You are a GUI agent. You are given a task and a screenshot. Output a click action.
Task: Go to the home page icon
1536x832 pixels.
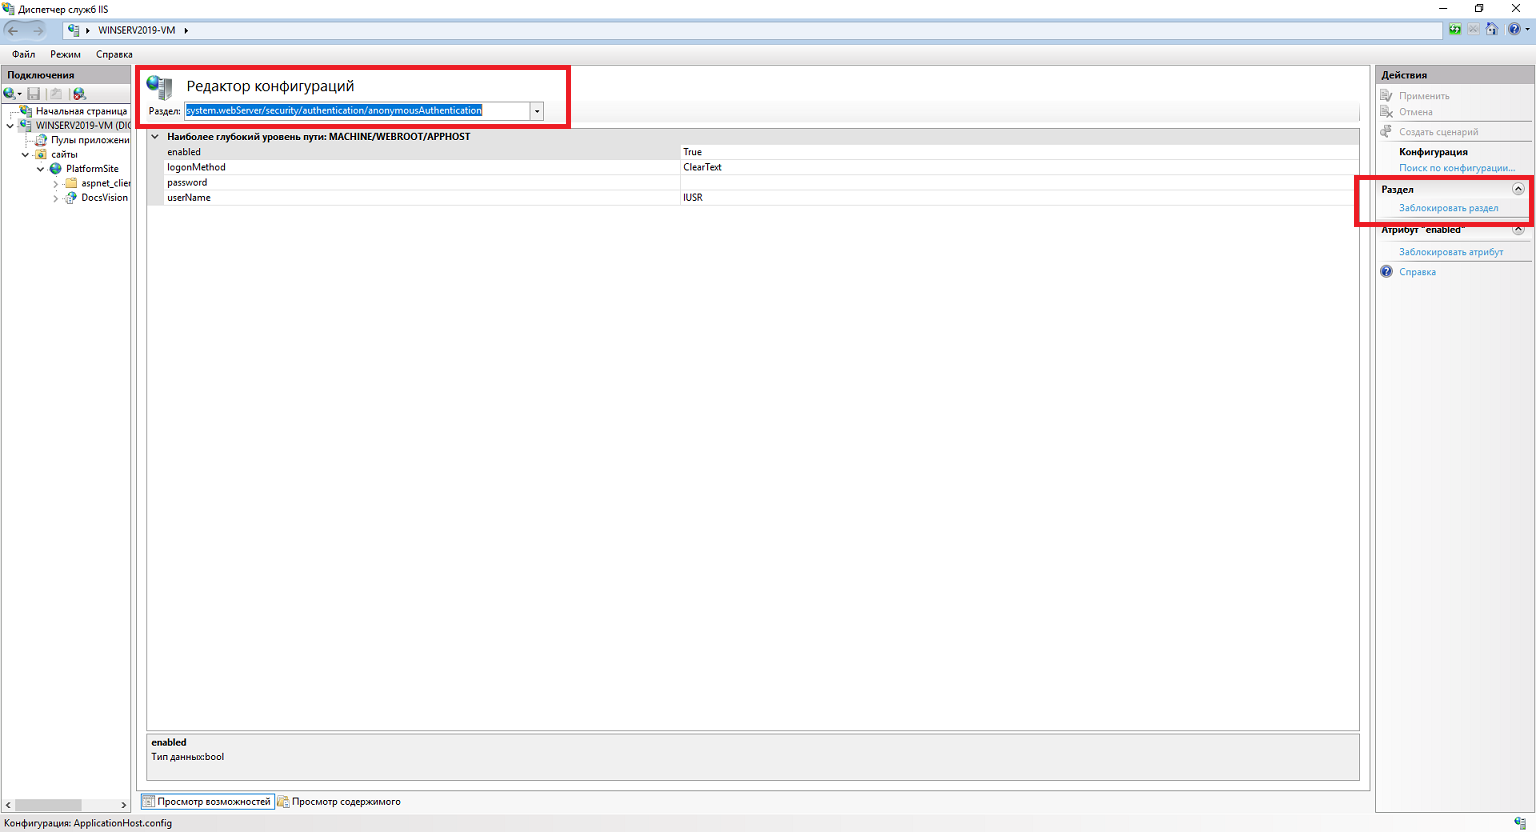click(1491, 30)
